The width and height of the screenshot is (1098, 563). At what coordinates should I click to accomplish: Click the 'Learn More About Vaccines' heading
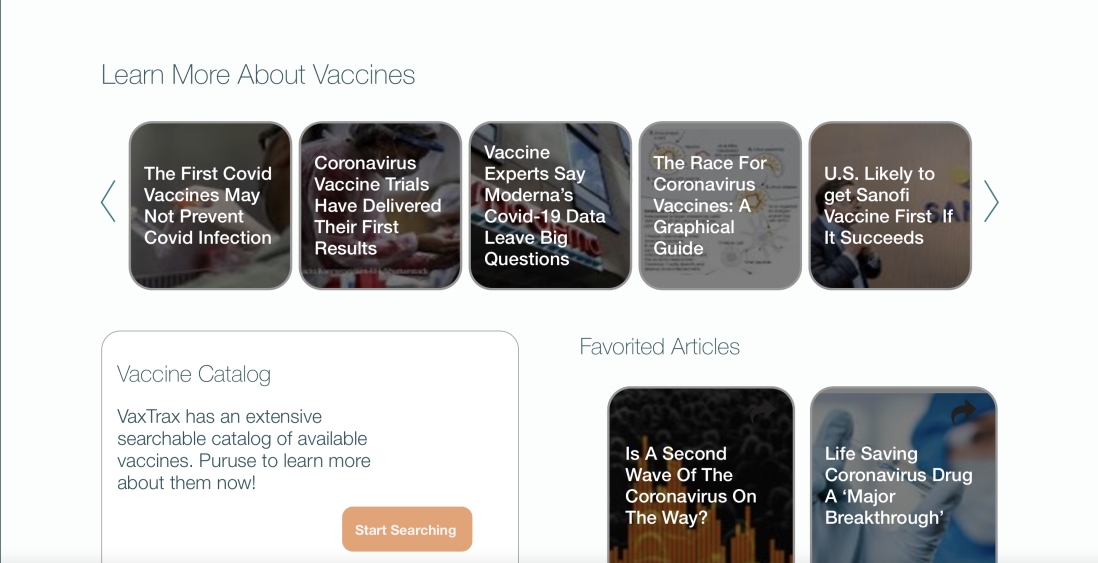tap(258, 75)
